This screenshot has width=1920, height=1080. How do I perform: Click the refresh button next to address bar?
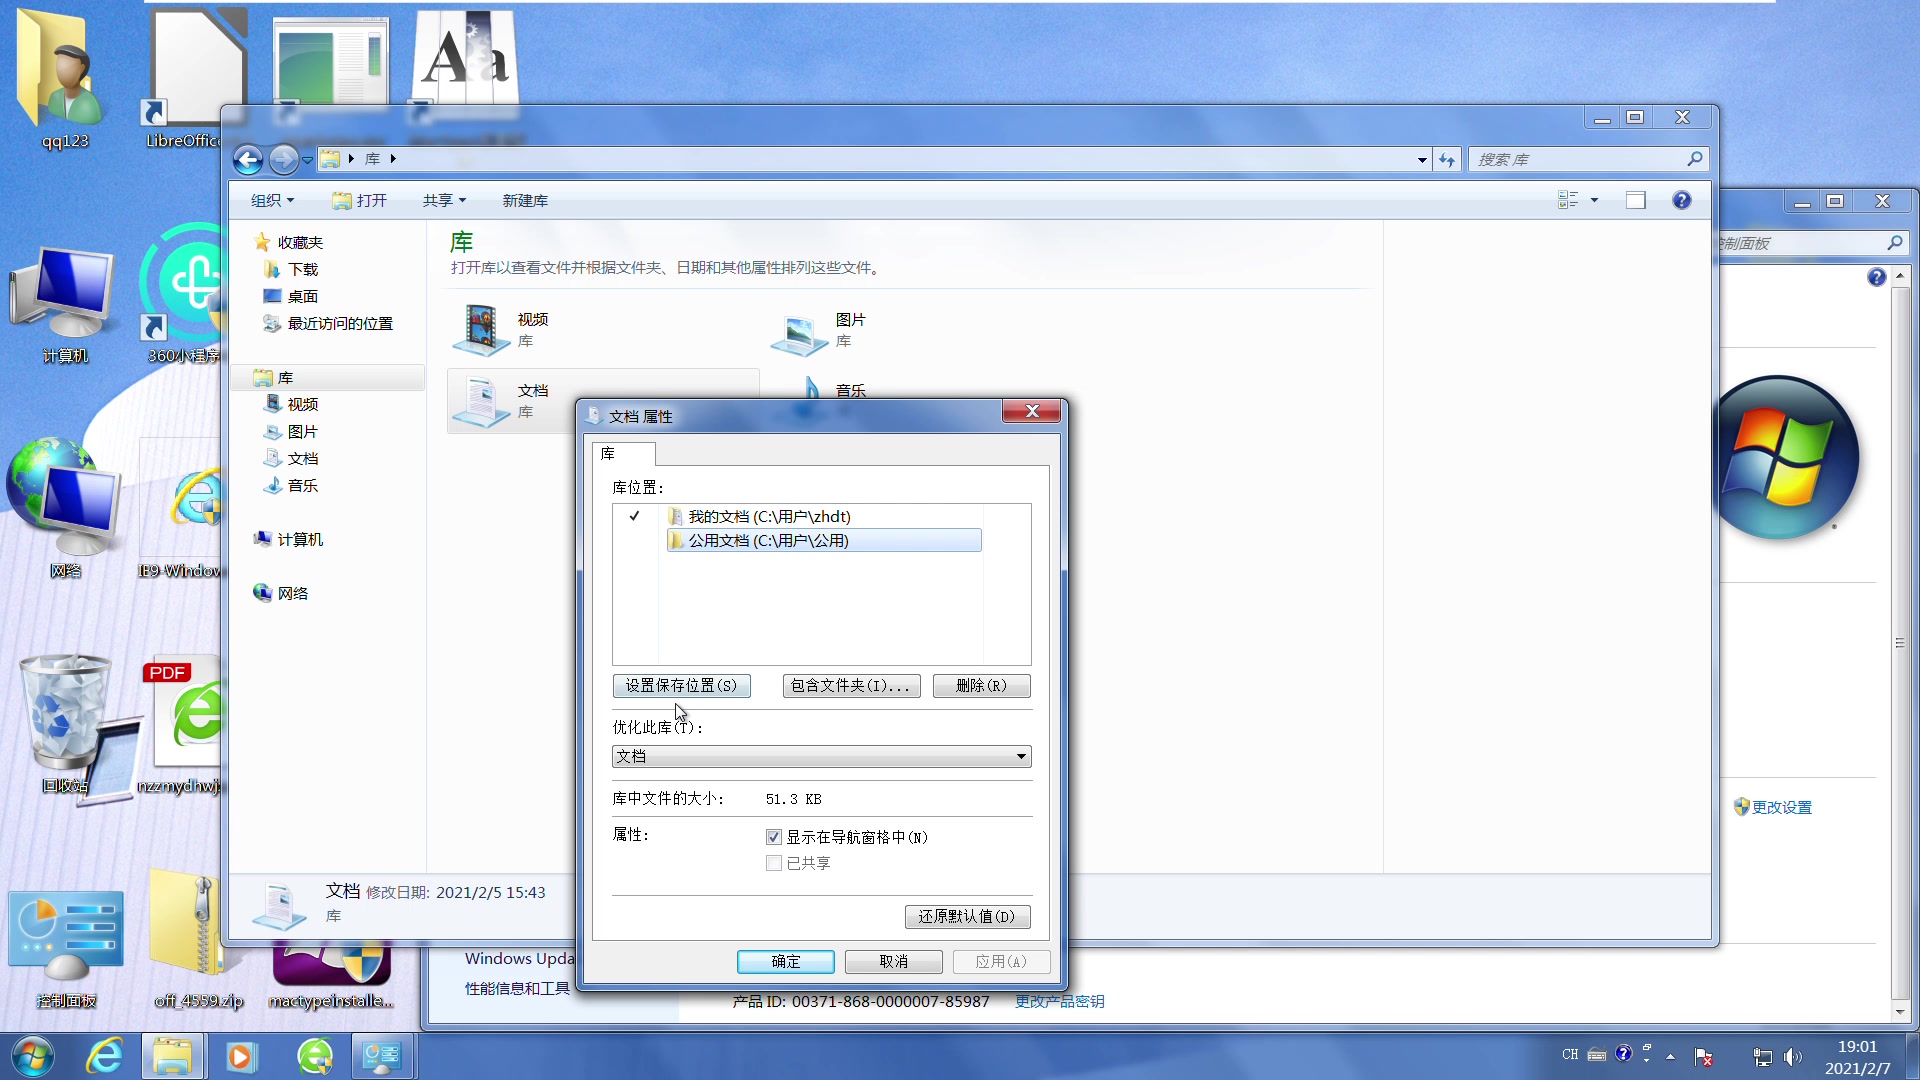(1447, 159)
